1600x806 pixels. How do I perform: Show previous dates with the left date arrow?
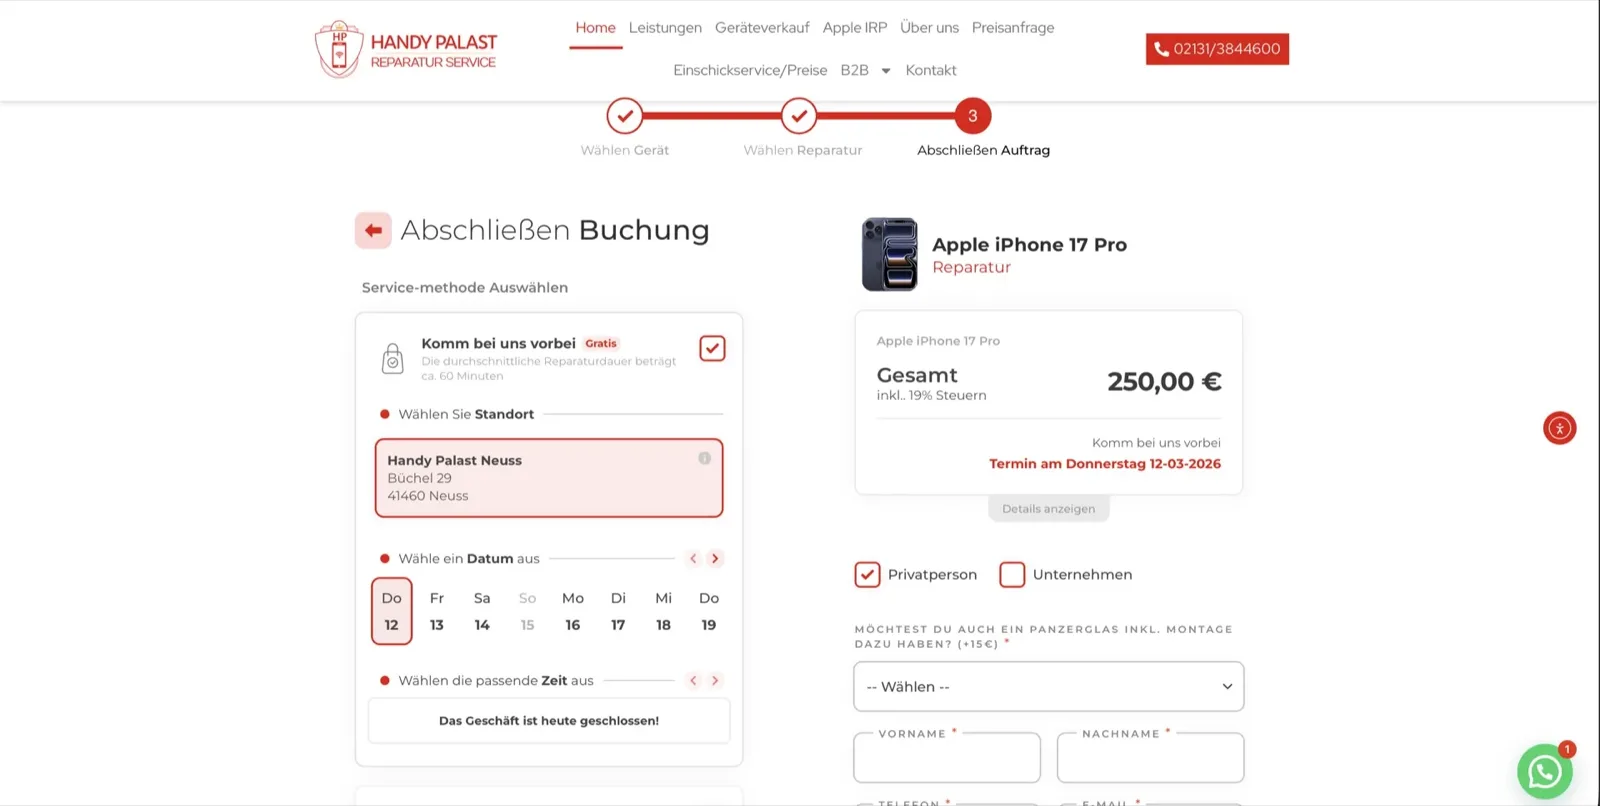tap(693, 559)
